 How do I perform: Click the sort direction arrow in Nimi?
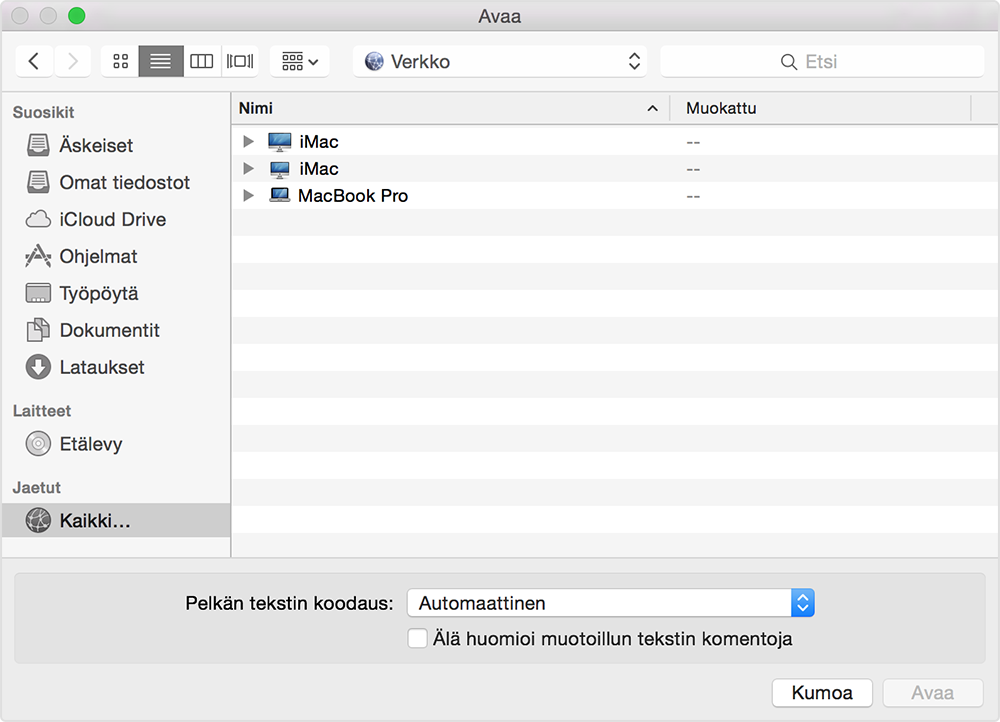[652, 108]
